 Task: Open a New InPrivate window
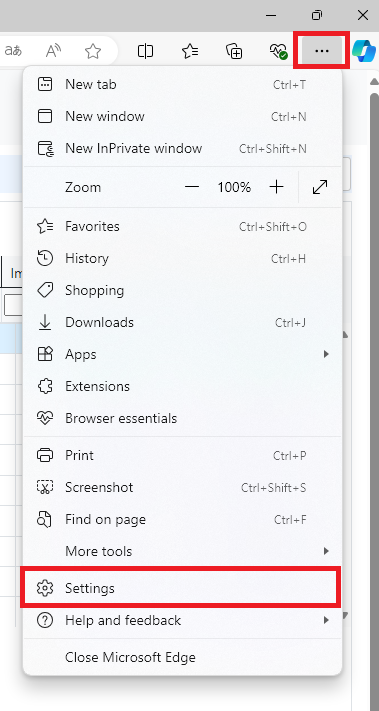tap(183, 149)
